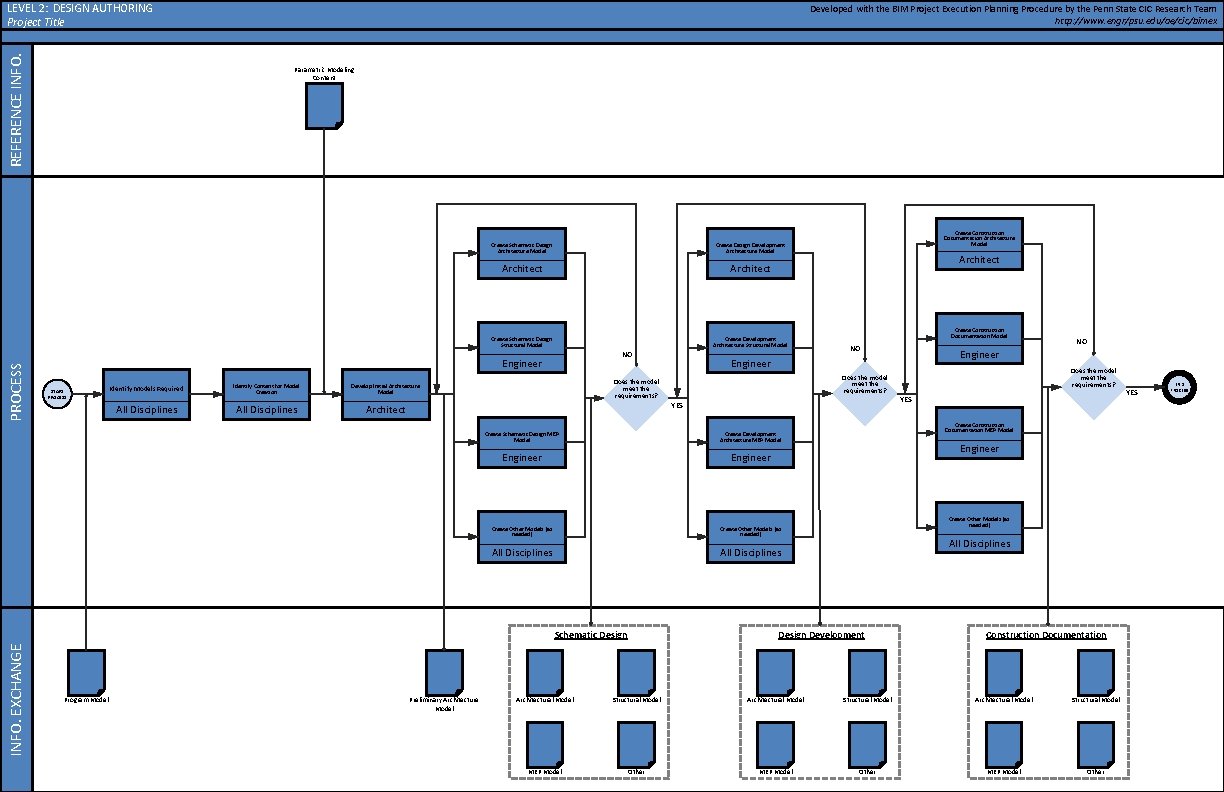
Task: Click the Identify Models Required process box
Action: 146,394
